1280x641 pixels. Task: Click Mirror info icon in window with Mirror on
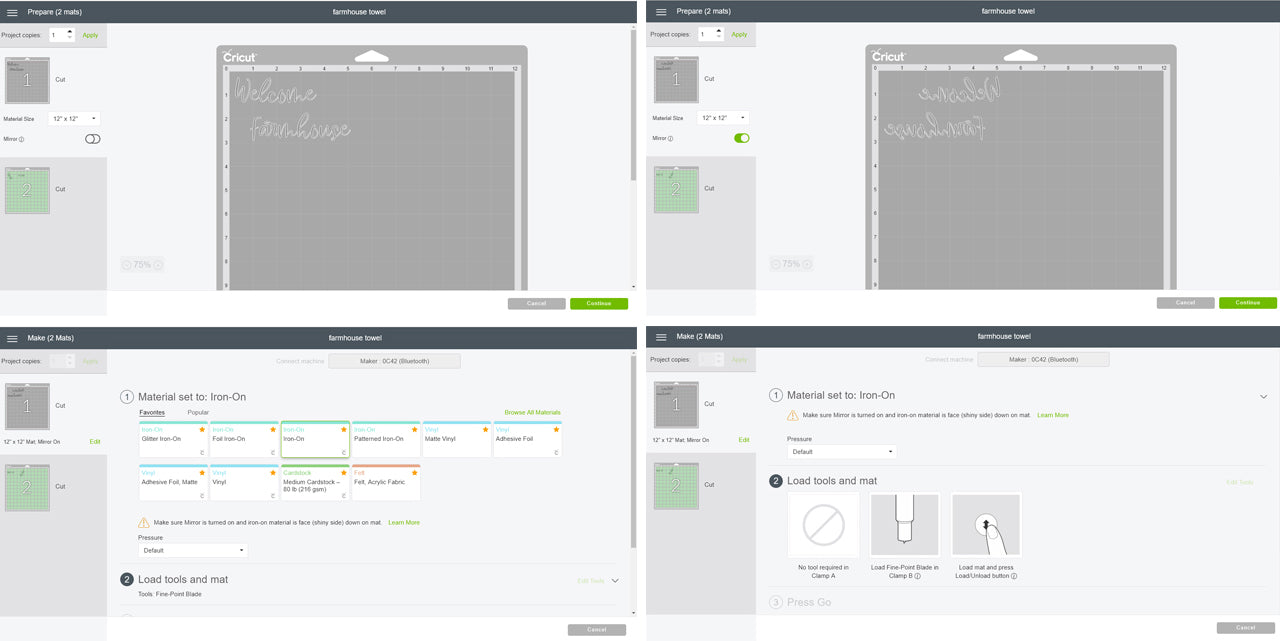[671, 138]
